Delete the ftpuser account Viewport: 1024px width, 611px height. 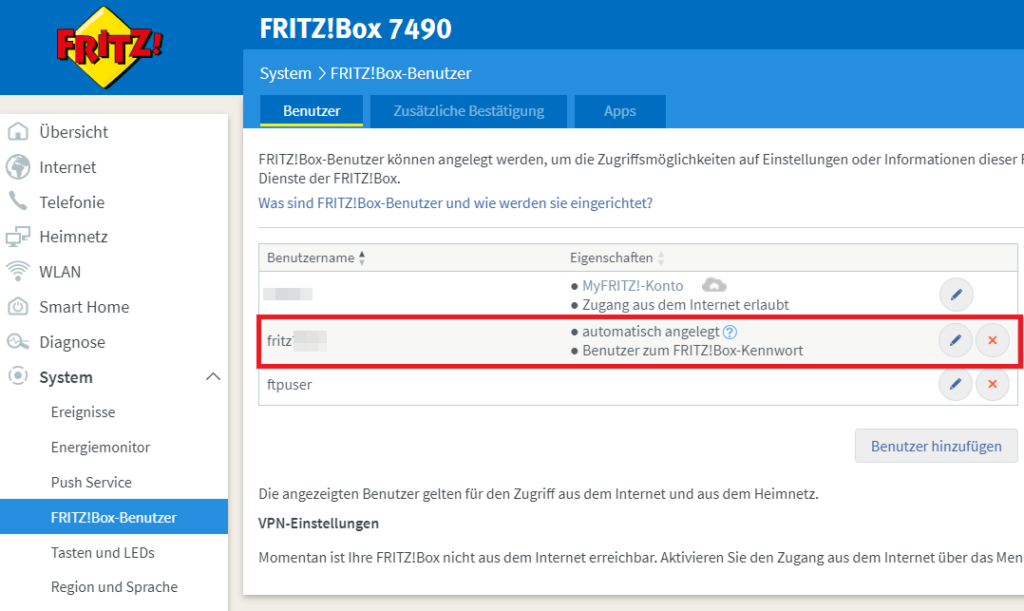992,384
